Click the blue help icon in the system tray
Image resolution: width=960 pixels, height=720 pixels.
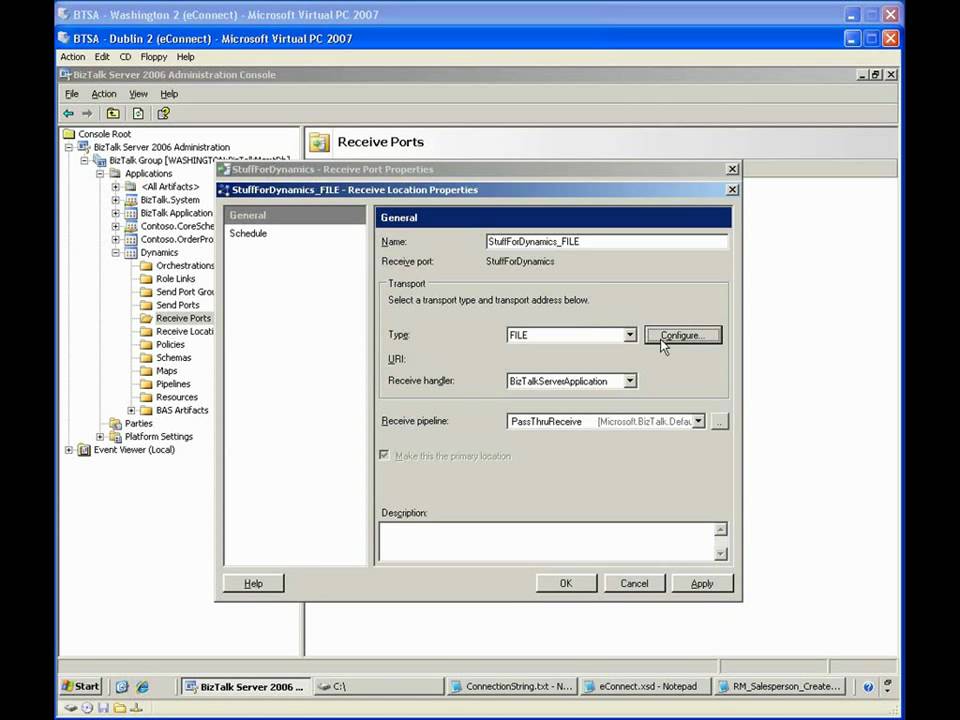868,687
